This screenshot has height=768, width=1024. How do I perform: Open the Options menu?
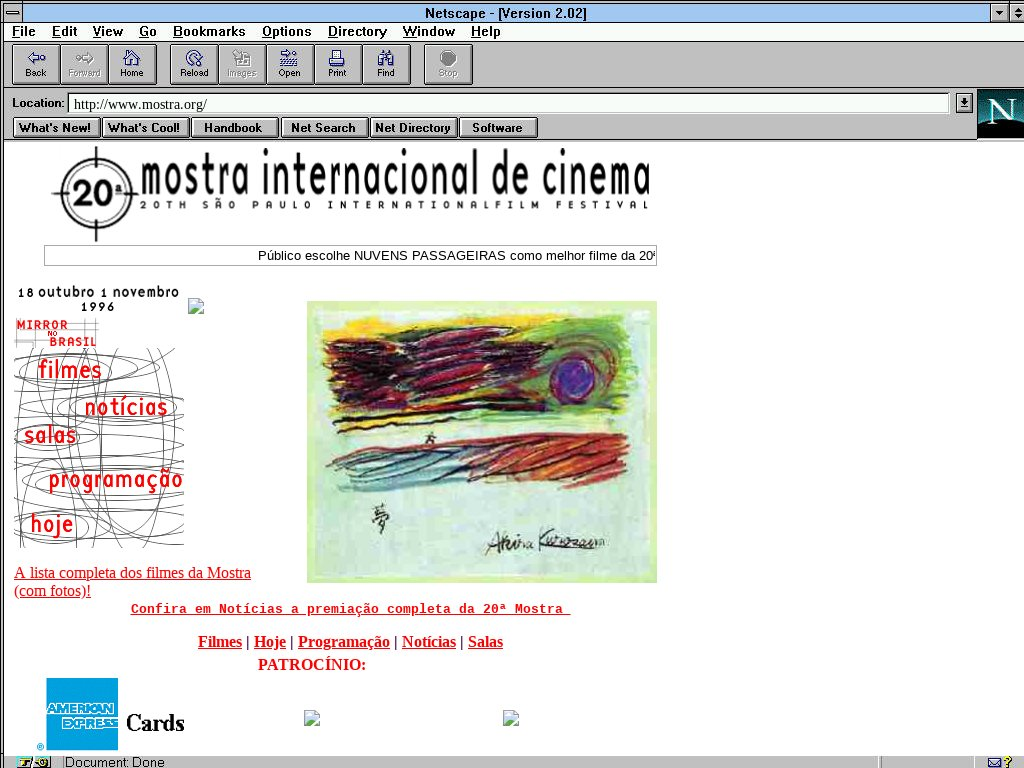286,31
